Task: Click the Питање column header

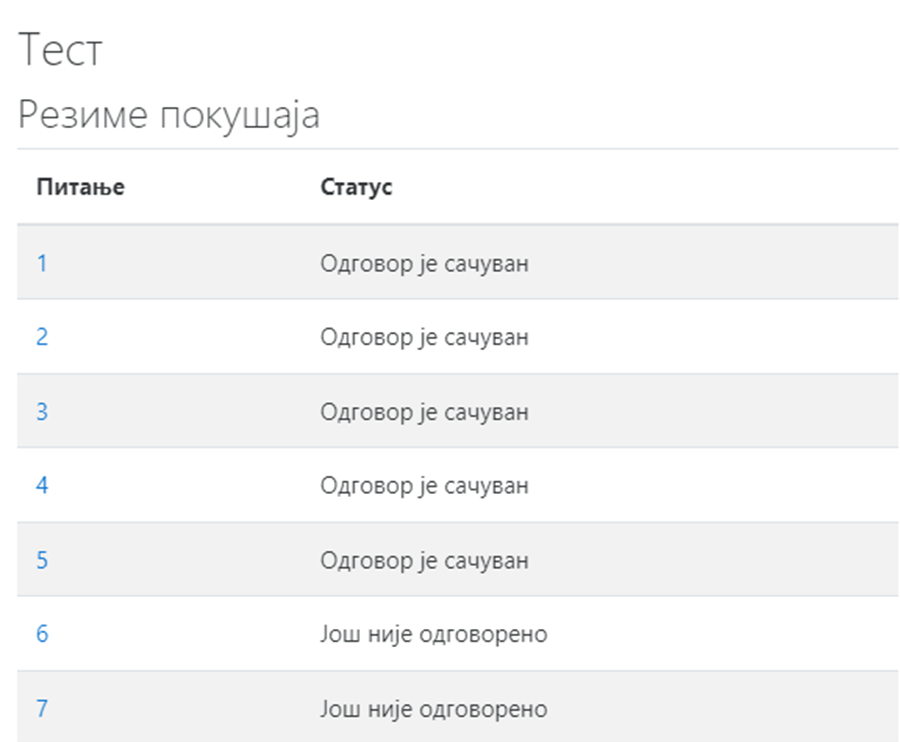Action: pos(80,187)
